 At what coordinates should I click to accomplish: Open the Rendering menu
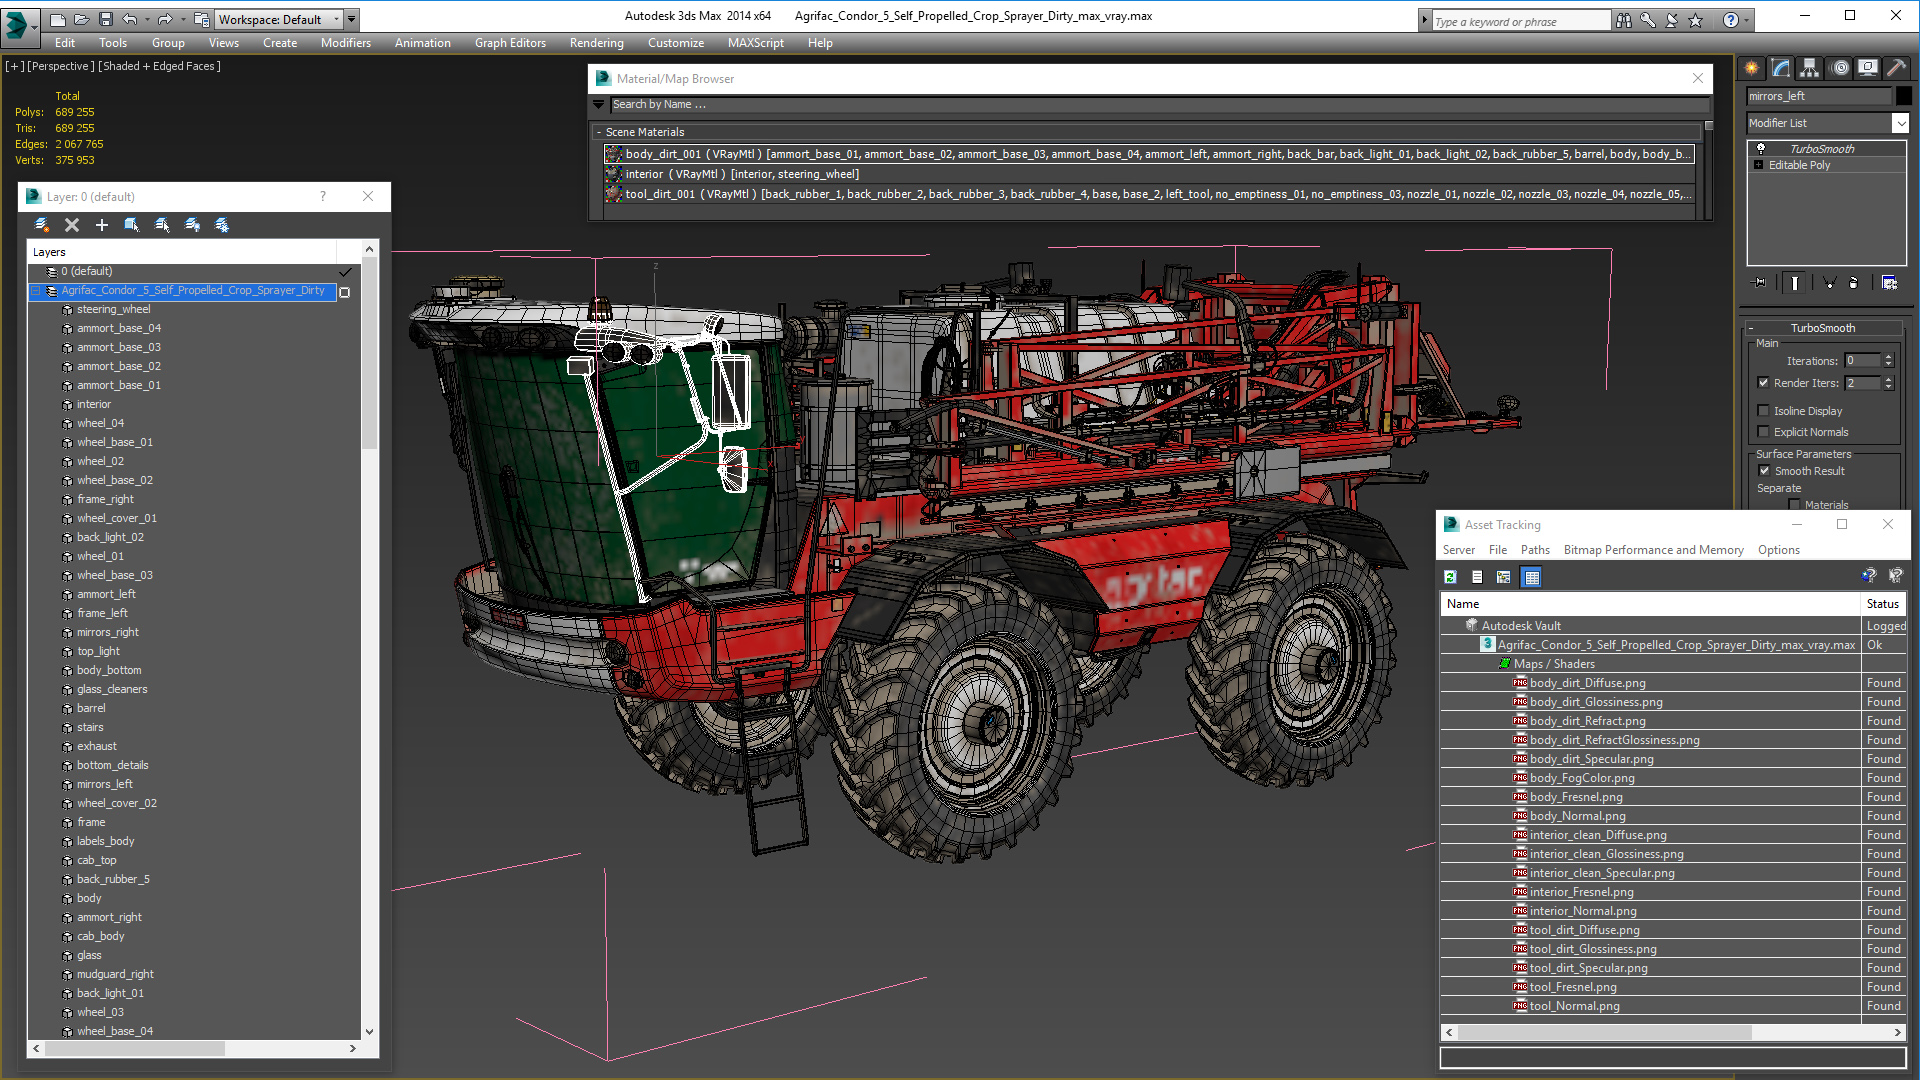[x=597, y=43]
